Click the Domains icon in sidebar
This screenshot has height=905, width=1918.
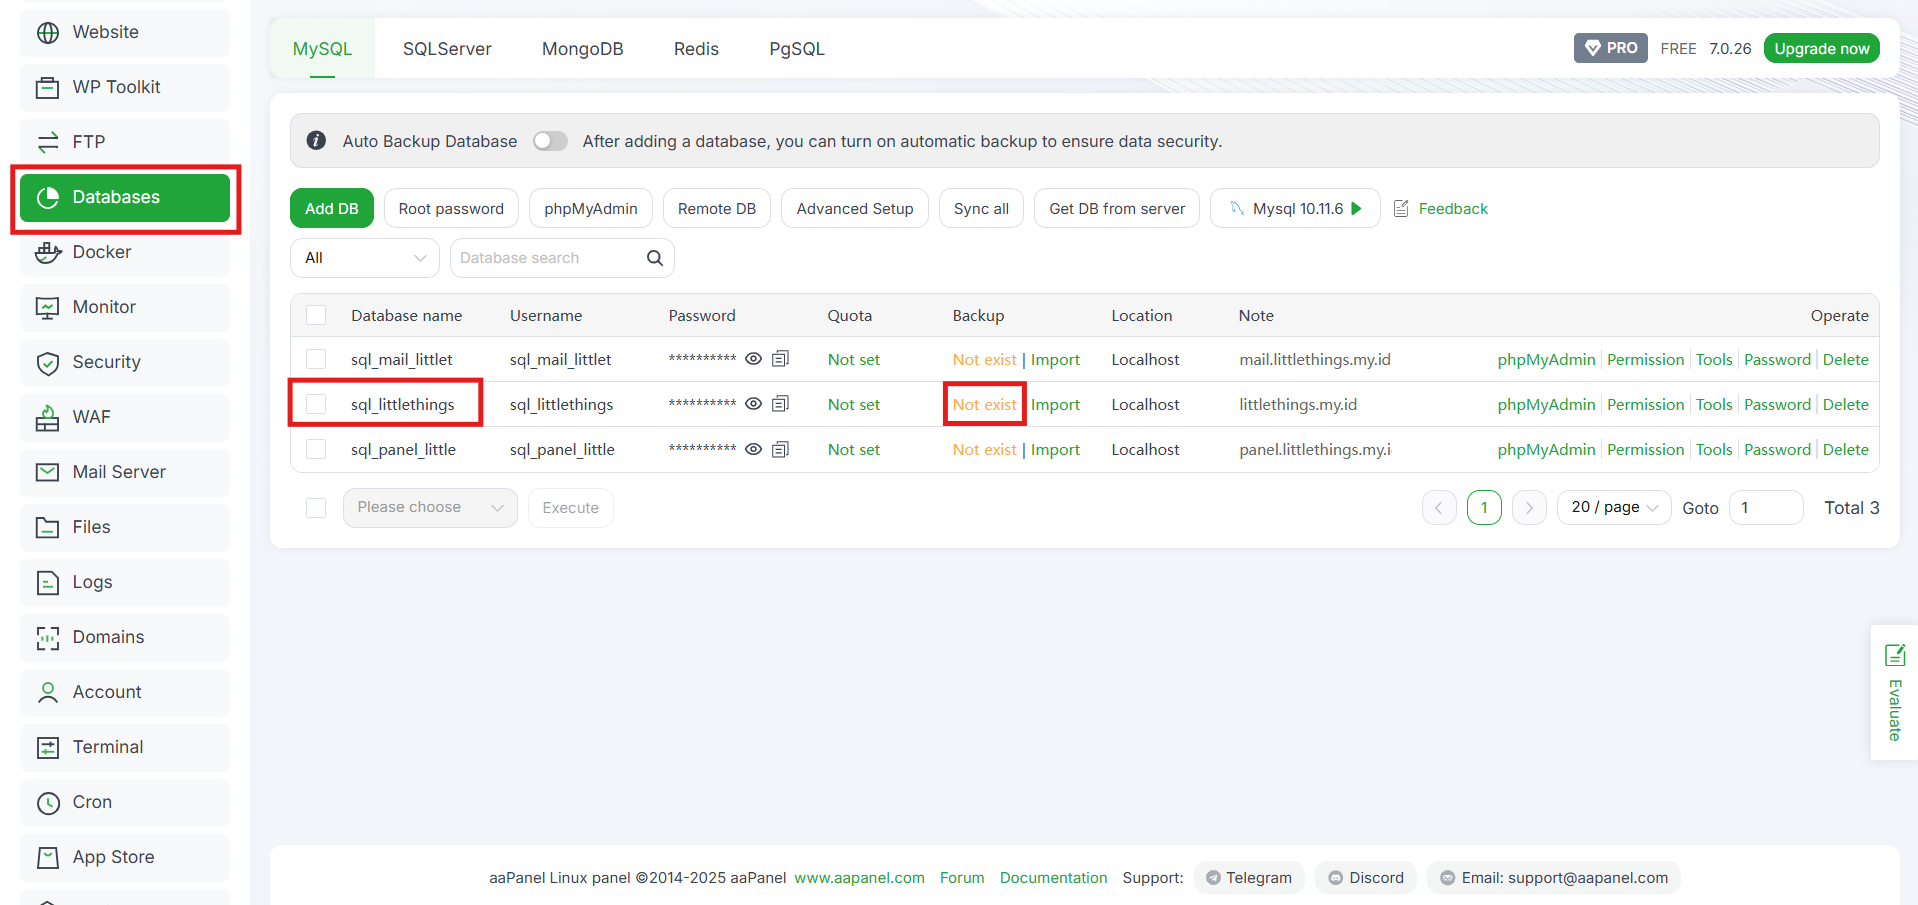pyautogui.click(x=48, y=638)
